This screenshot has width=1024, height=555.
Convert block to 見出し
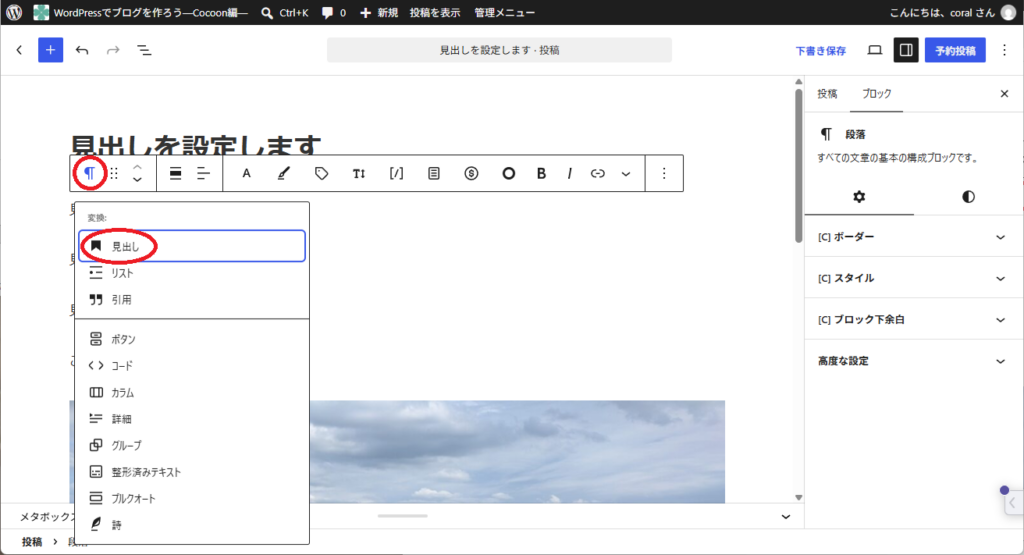click(192, 246)
